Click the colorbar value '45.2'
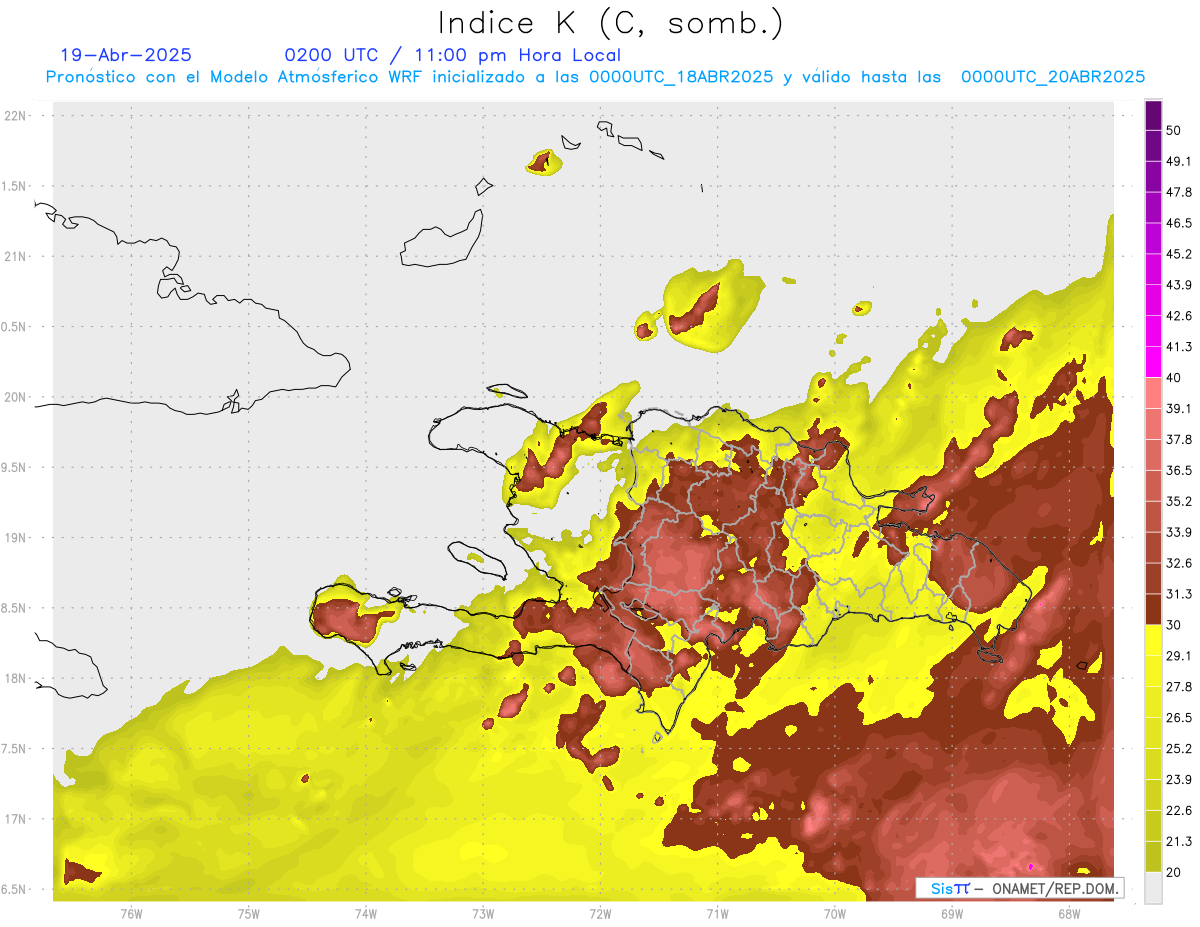The image size is (1200, 927). (1179, 254)
